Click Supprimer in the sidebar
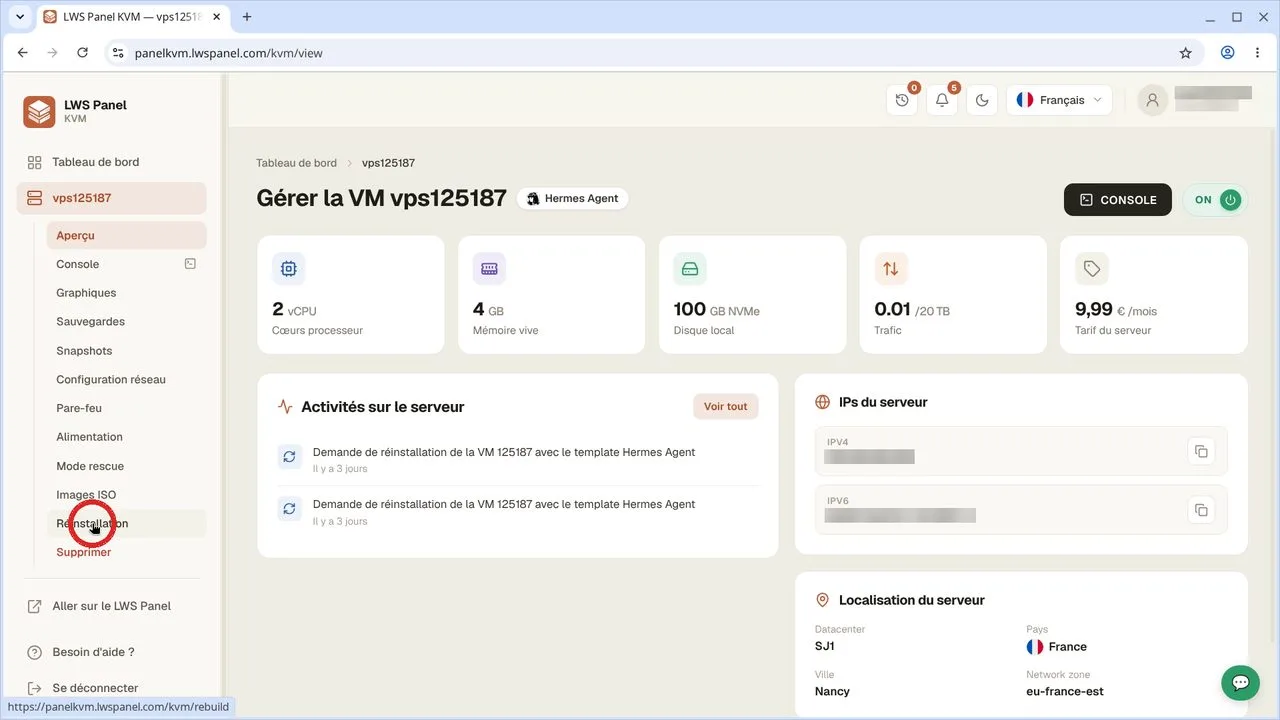 [x=126, y=552]
